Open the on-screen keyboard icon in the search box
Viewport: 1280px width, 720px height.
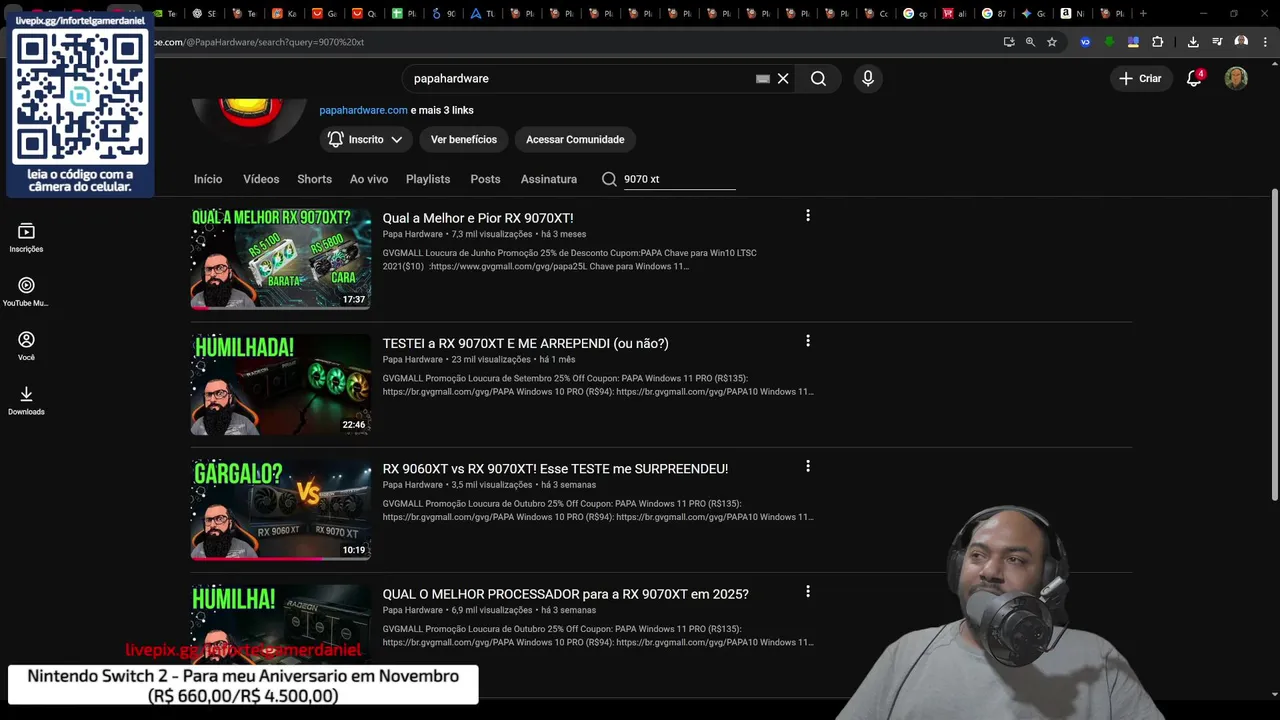763,78
